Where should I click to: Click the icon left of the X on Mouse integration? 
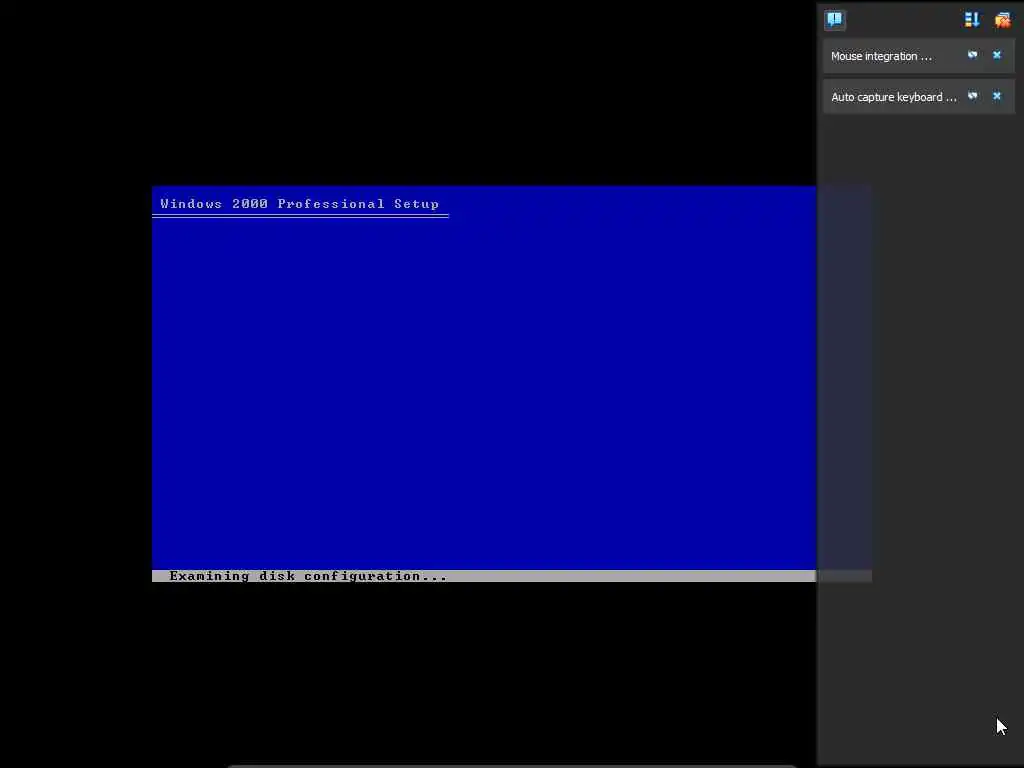(972, 56)
